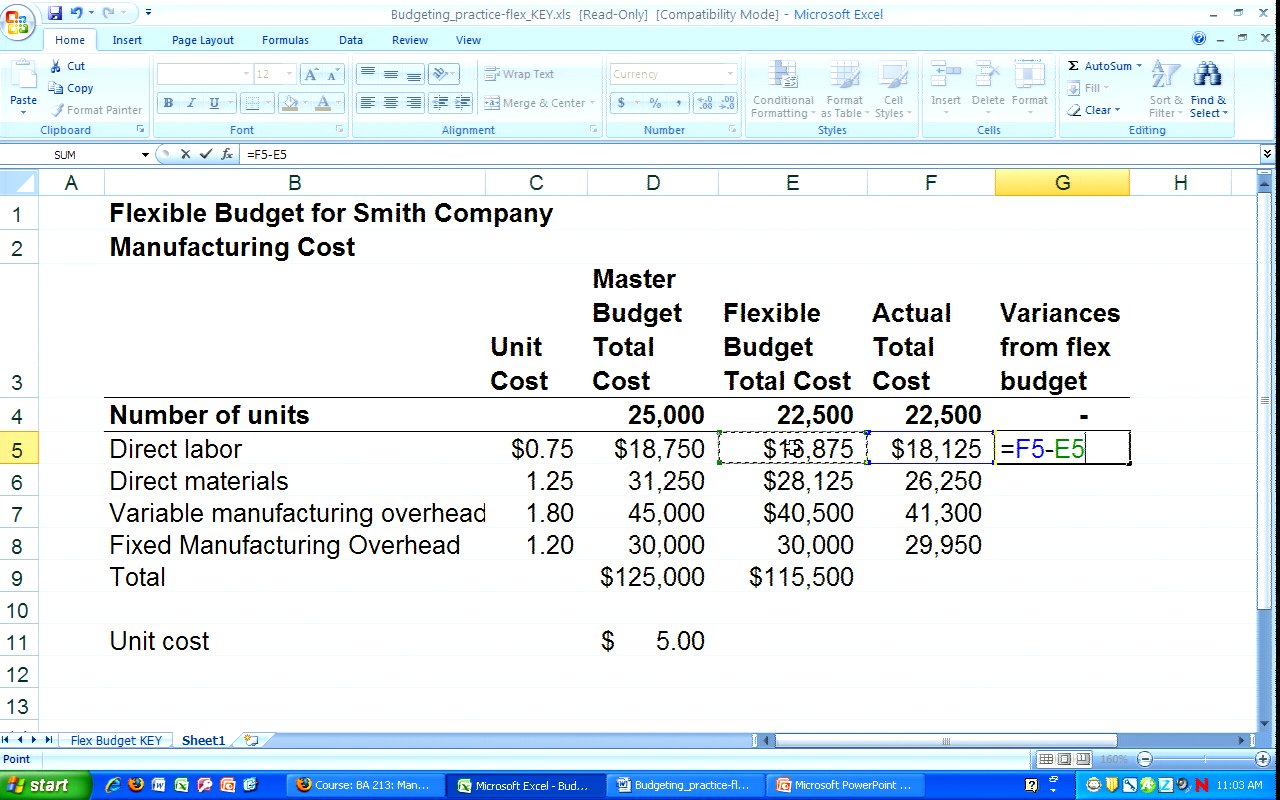
Task: Toggle Bold formatting
Action: click(x=168, y=103)
